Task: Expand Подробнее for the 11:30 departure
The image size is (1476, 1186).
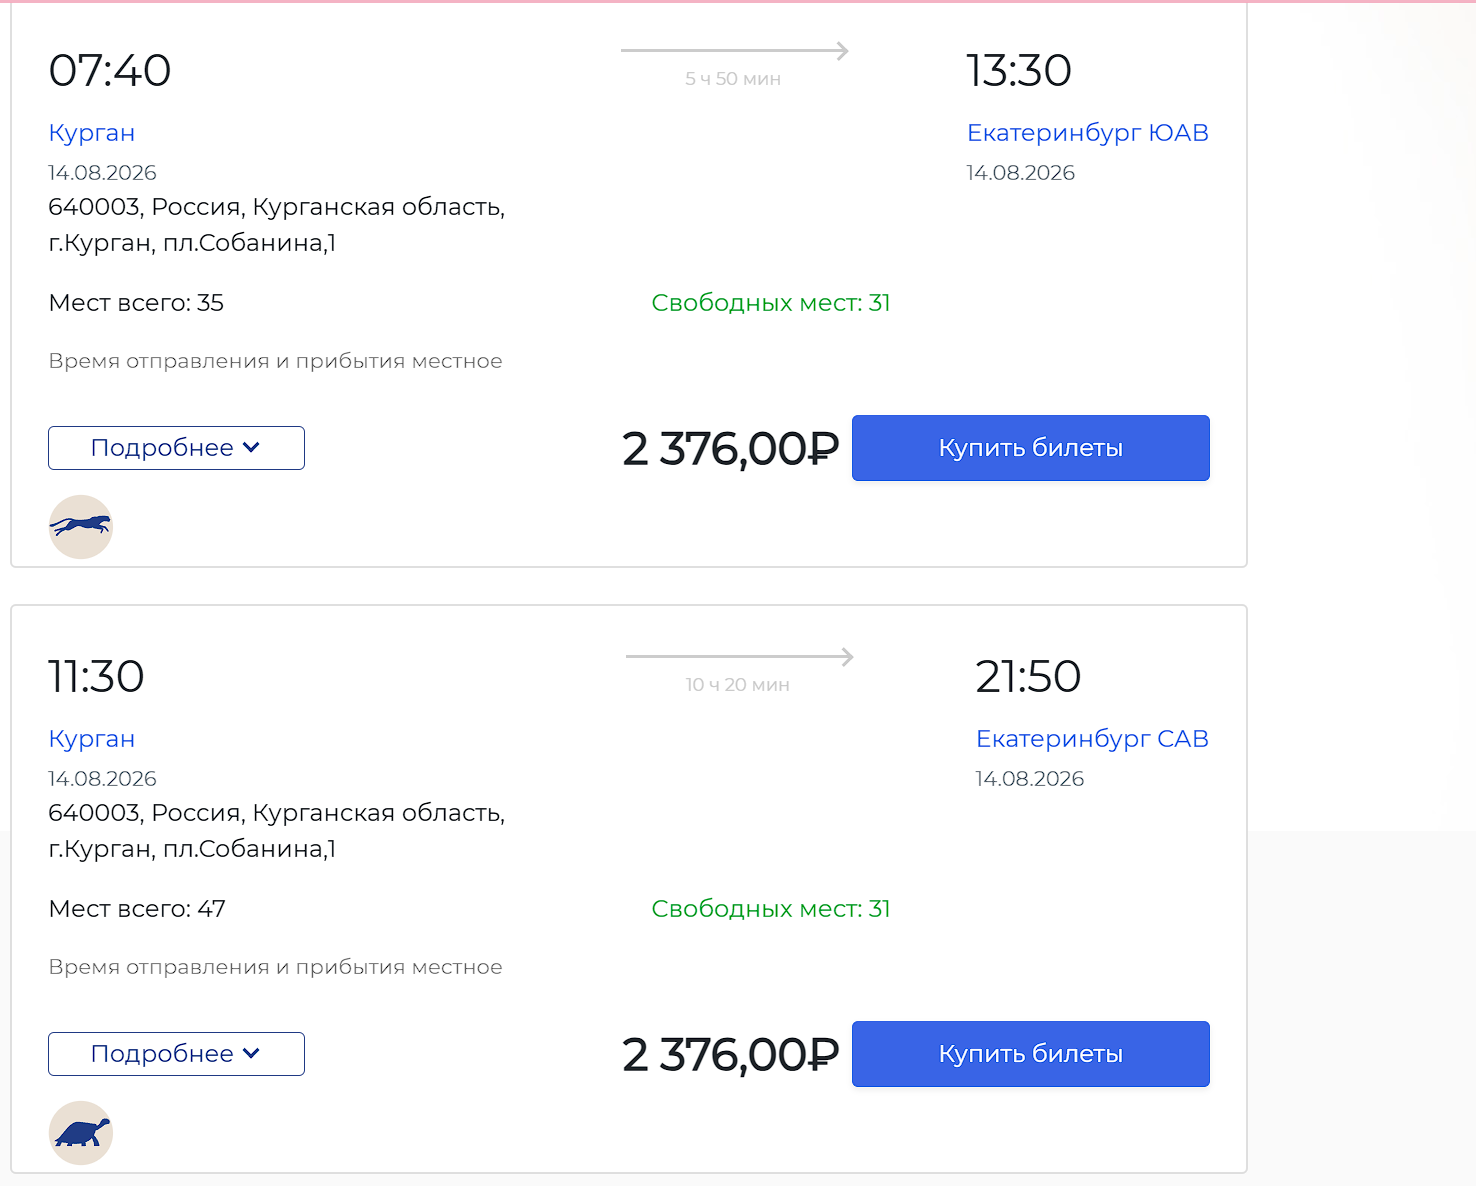Action: 176,1054
